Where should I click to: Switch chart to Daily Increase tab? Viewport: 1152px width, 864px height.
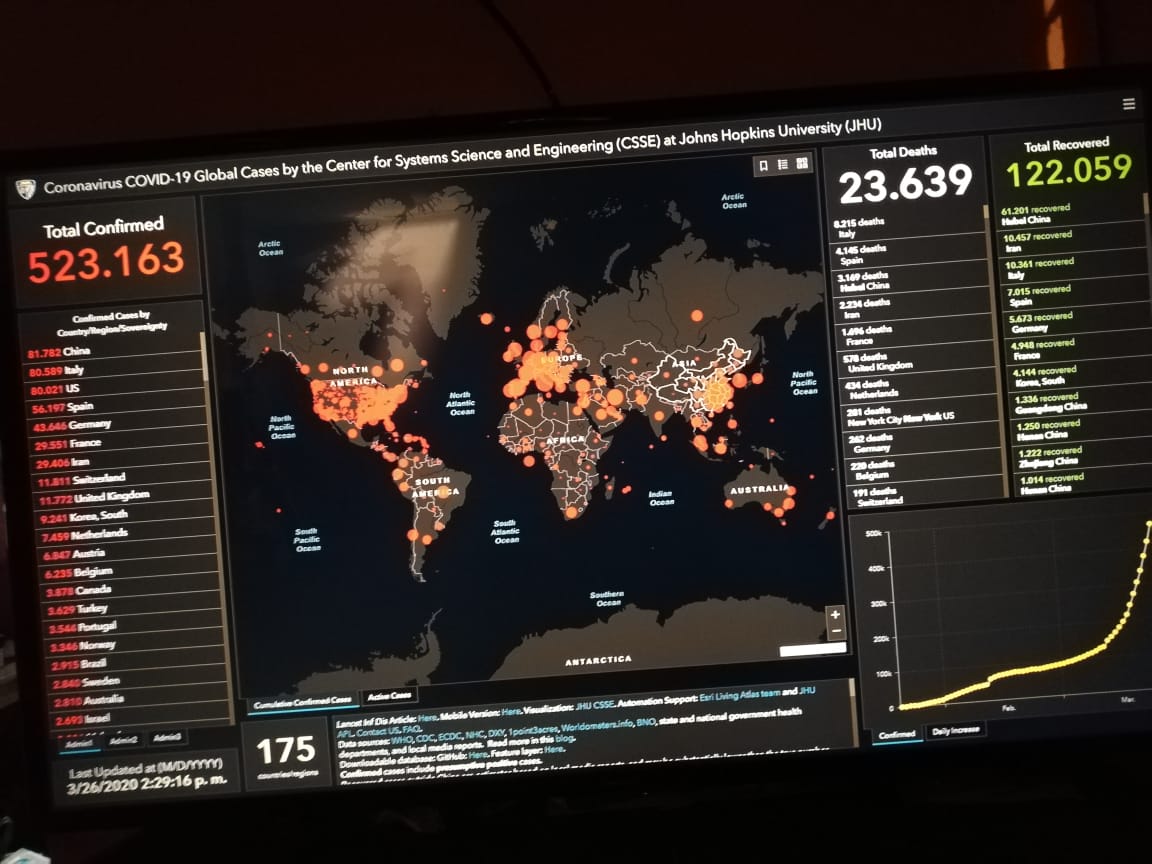tap(956, 730)
